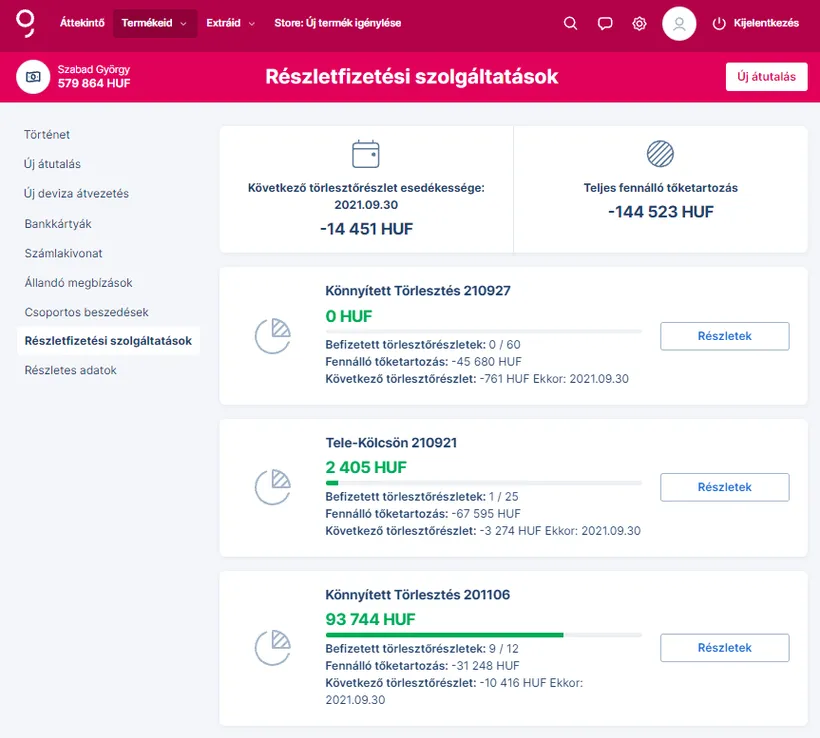
Task: Select Számlakivonat from the sidebar
Action: [x=63, y=254]
